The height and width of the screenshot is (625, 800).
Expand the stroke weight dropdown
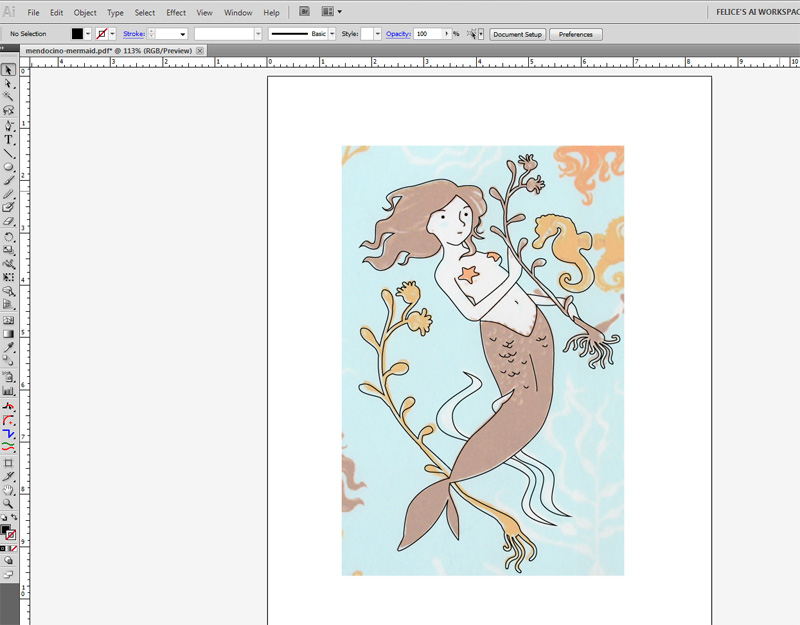click(x=183, y=34)
